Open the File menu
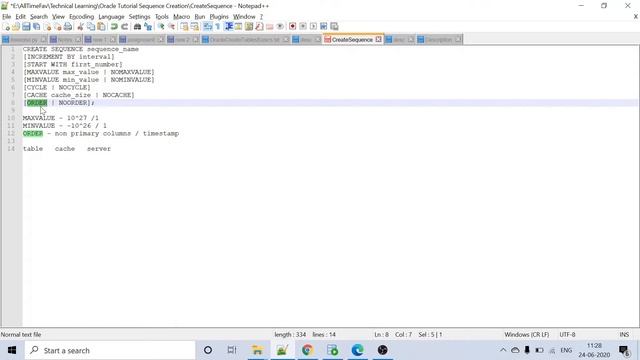The height and width of the screenshot is (360, 640). pos(7,17)
